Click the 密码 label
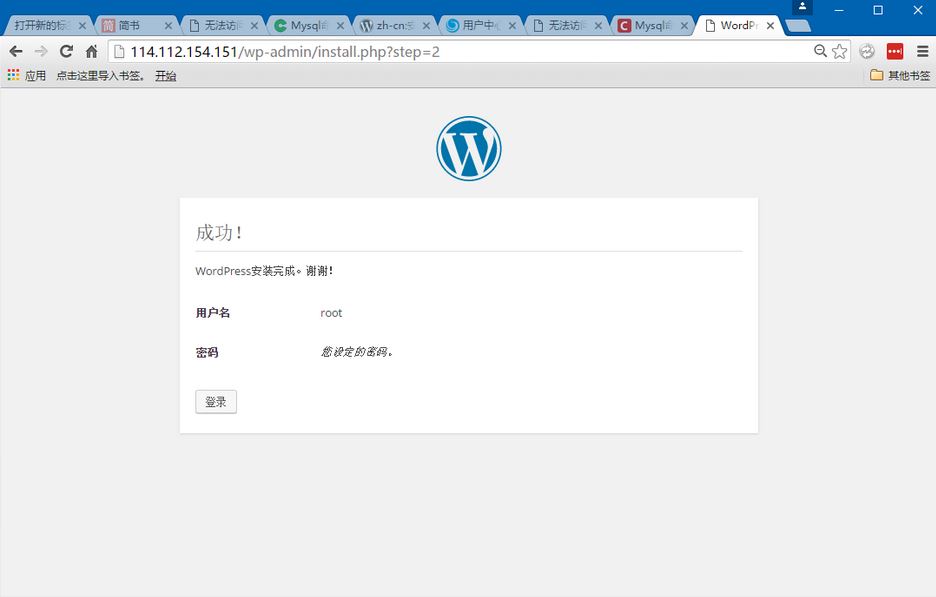 207,352
